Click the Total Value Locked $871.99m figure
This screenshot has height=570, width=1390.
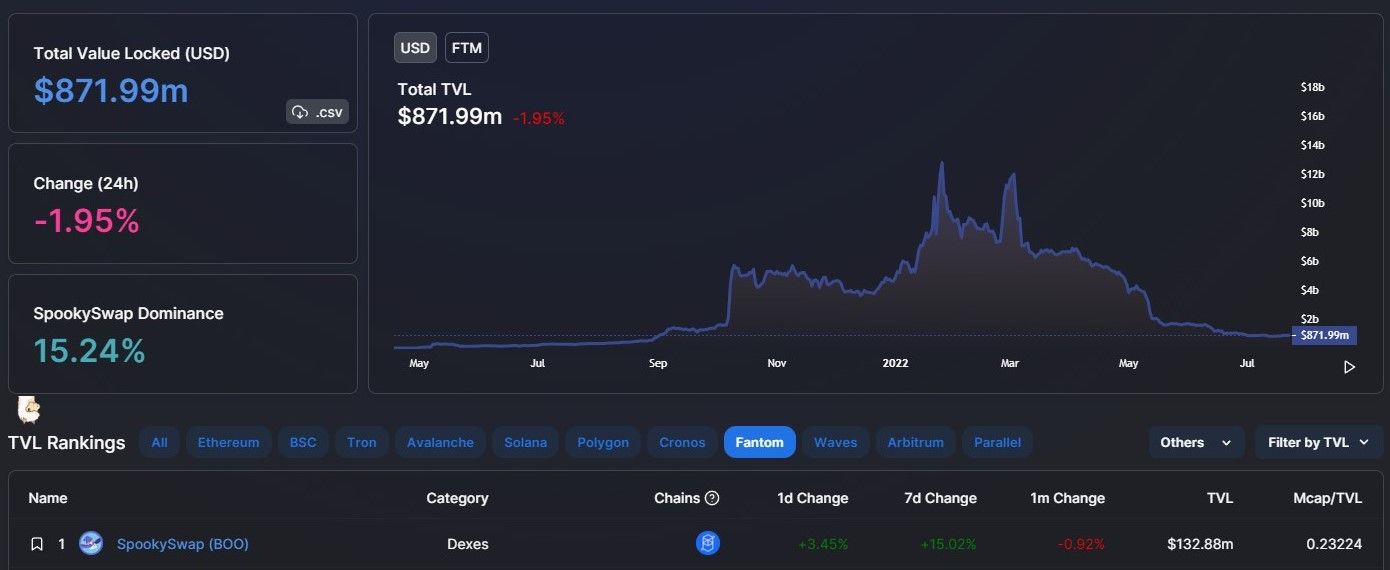pos(111,90)
